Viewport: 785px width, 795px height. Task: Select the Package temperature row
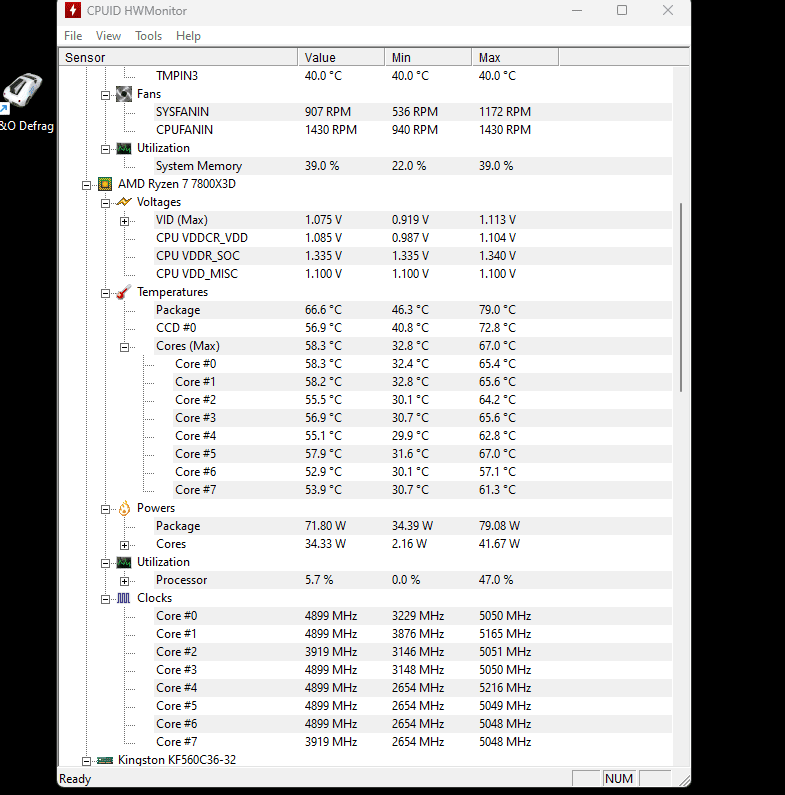coord(413,310)
